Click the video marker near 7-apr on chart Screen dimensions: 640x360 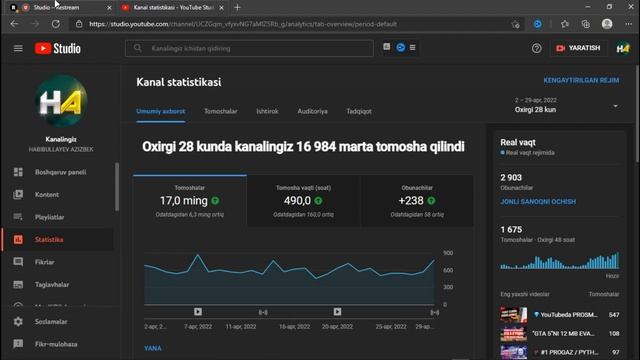198,312
